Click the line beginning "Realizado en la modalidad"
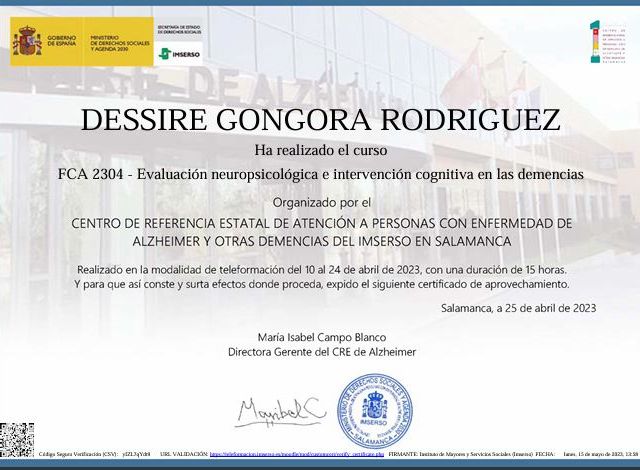Screen dimensions: 640x470 [322, 270]
